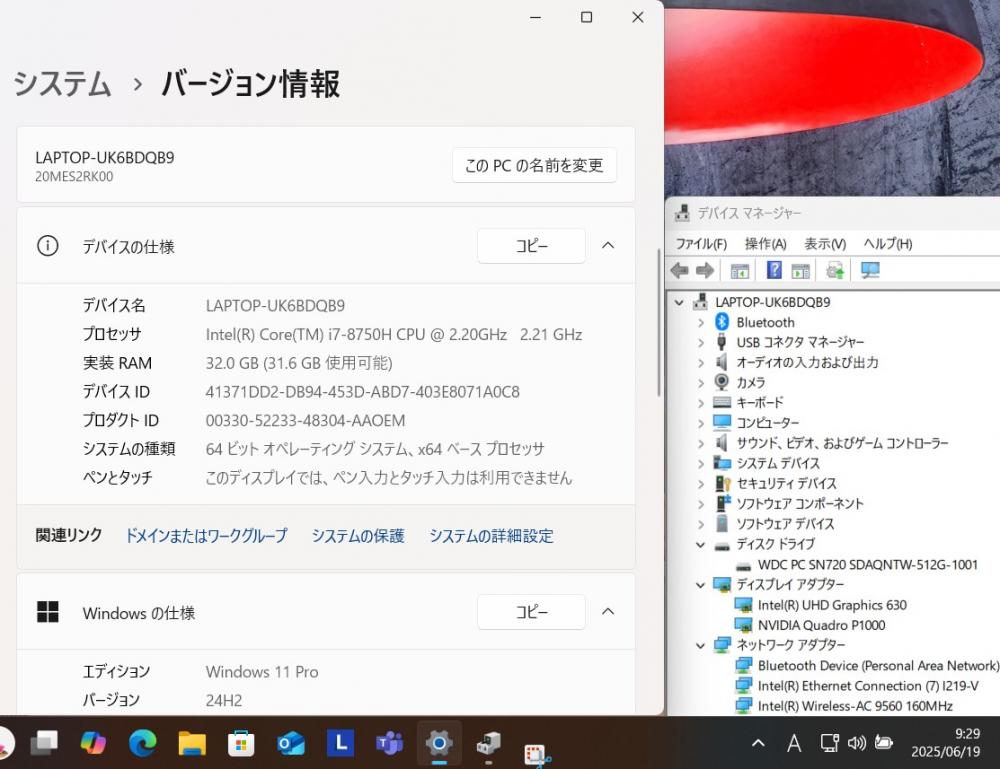Screen dimensions: 1000x769
Task: Select the Bluetooth category icon in device tree
Action: [x=722, y=322]
